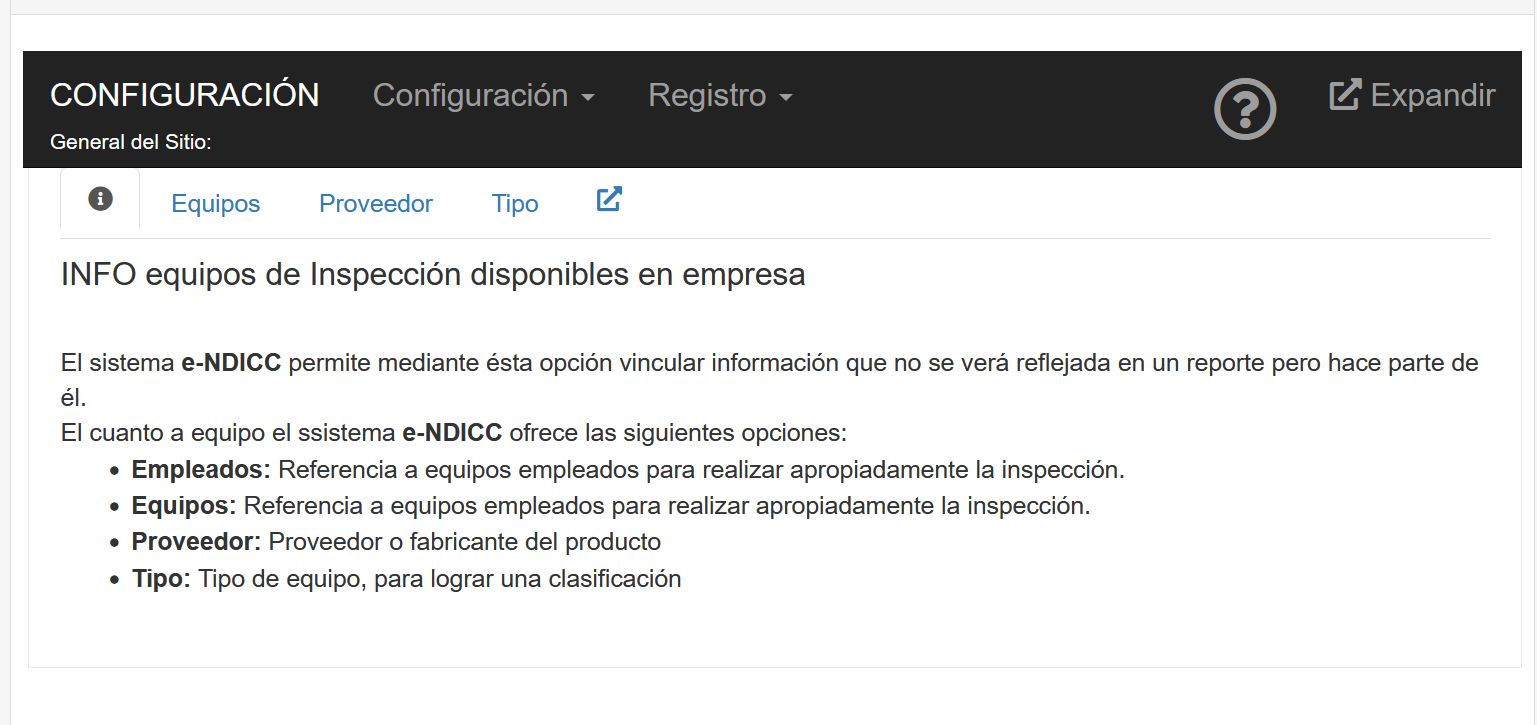
Task: Click the external link icon after Tipo
Action: tap(609, 199)
